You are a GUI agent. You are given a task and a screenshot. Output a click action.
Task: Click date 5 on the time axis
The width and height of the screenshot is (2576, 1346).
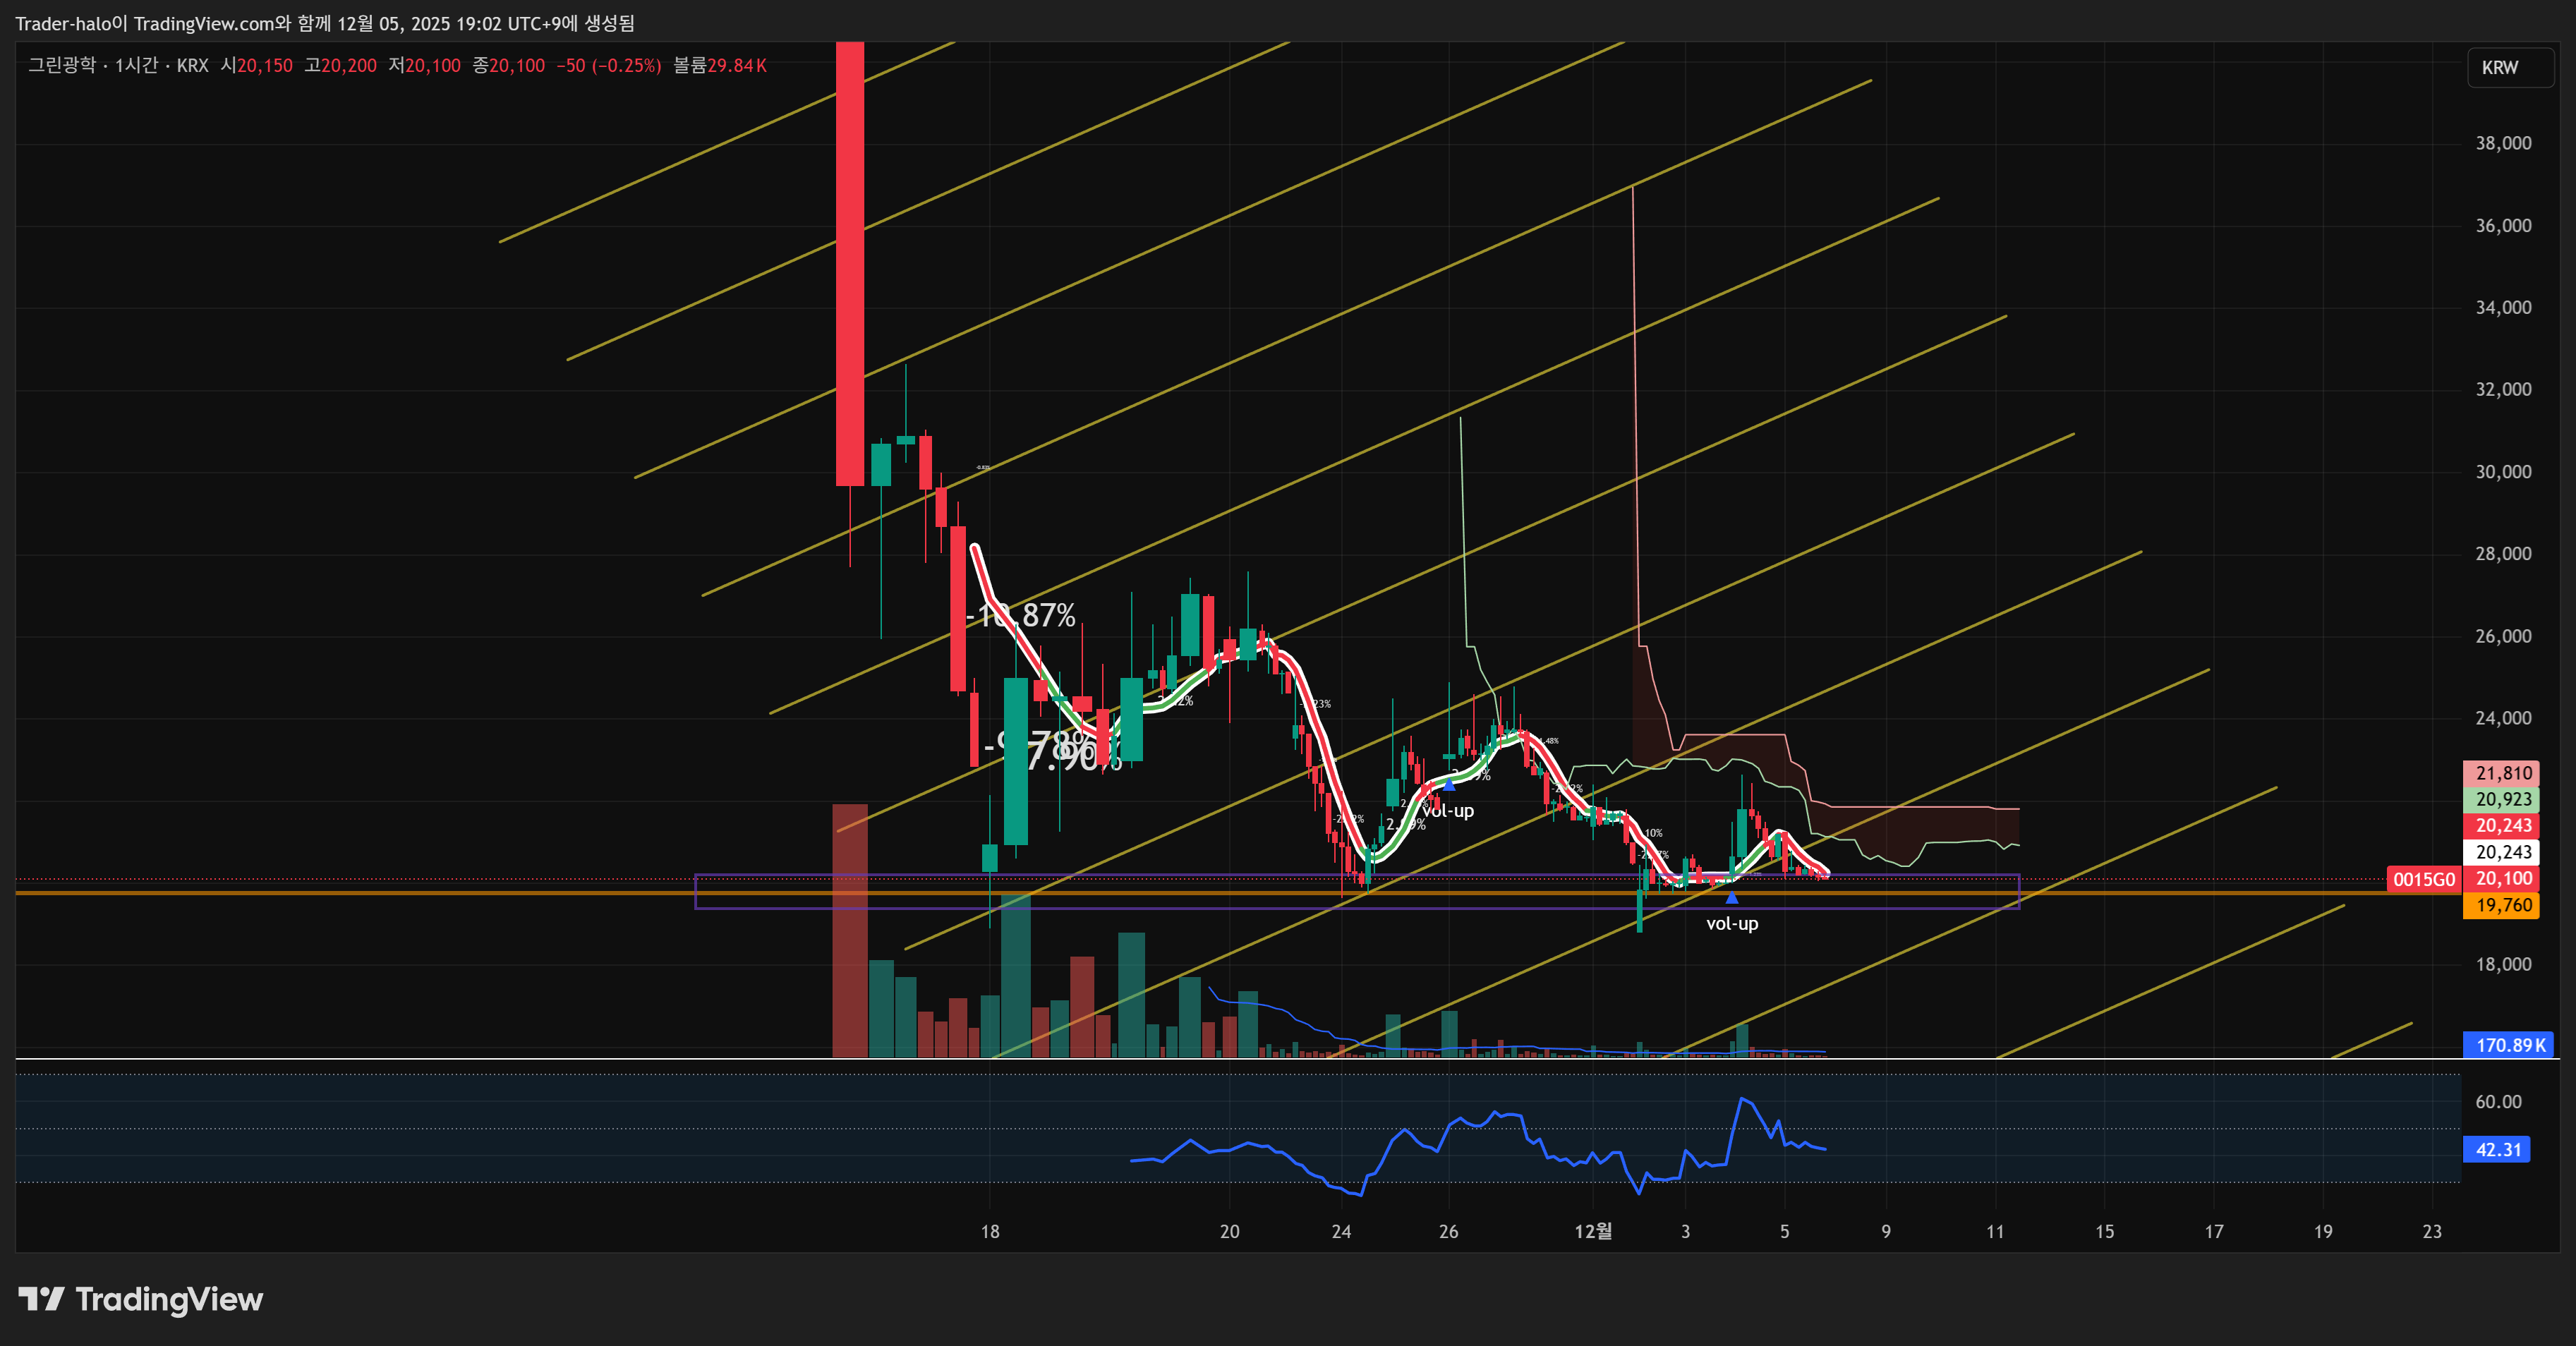[1784, 1231]
